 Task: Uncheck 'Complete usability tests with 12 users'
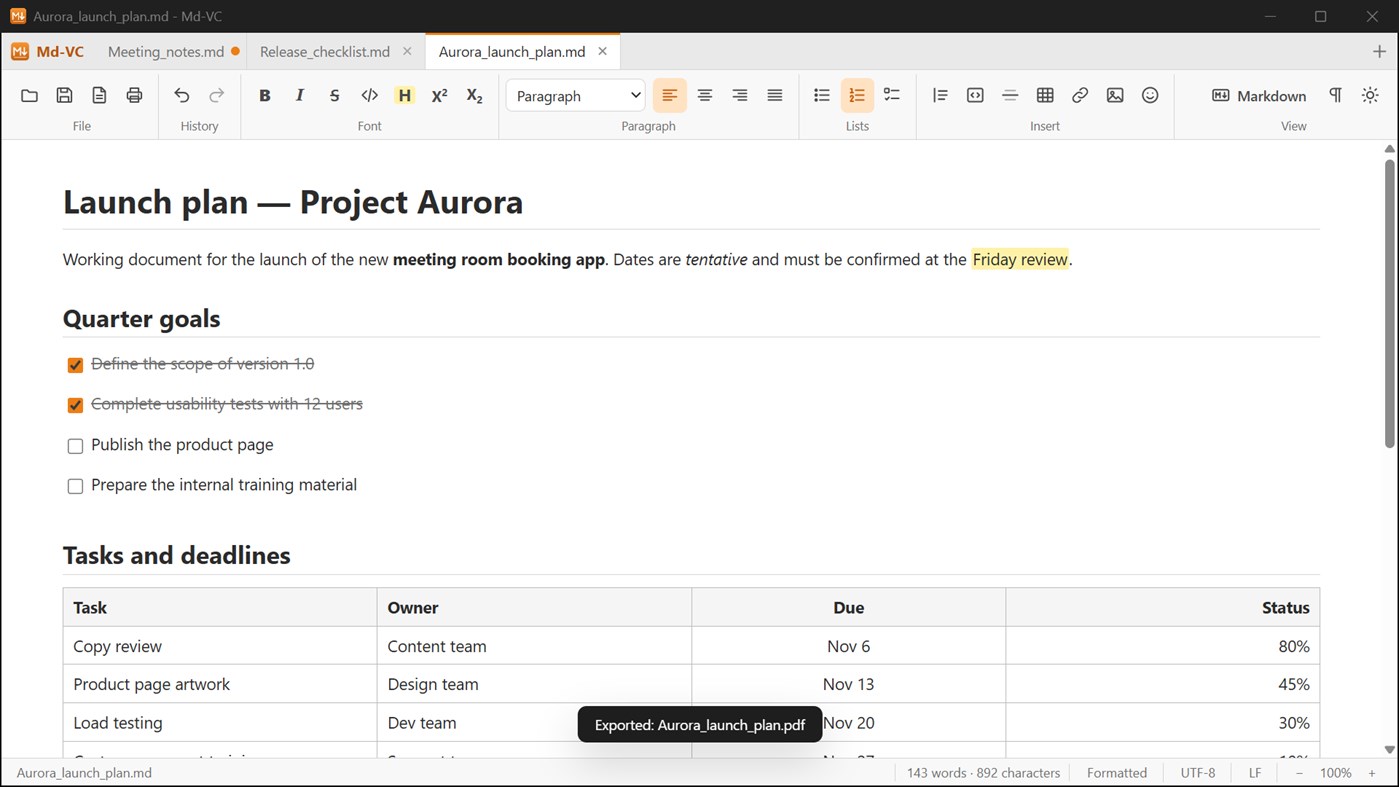(x=75, y=405)
